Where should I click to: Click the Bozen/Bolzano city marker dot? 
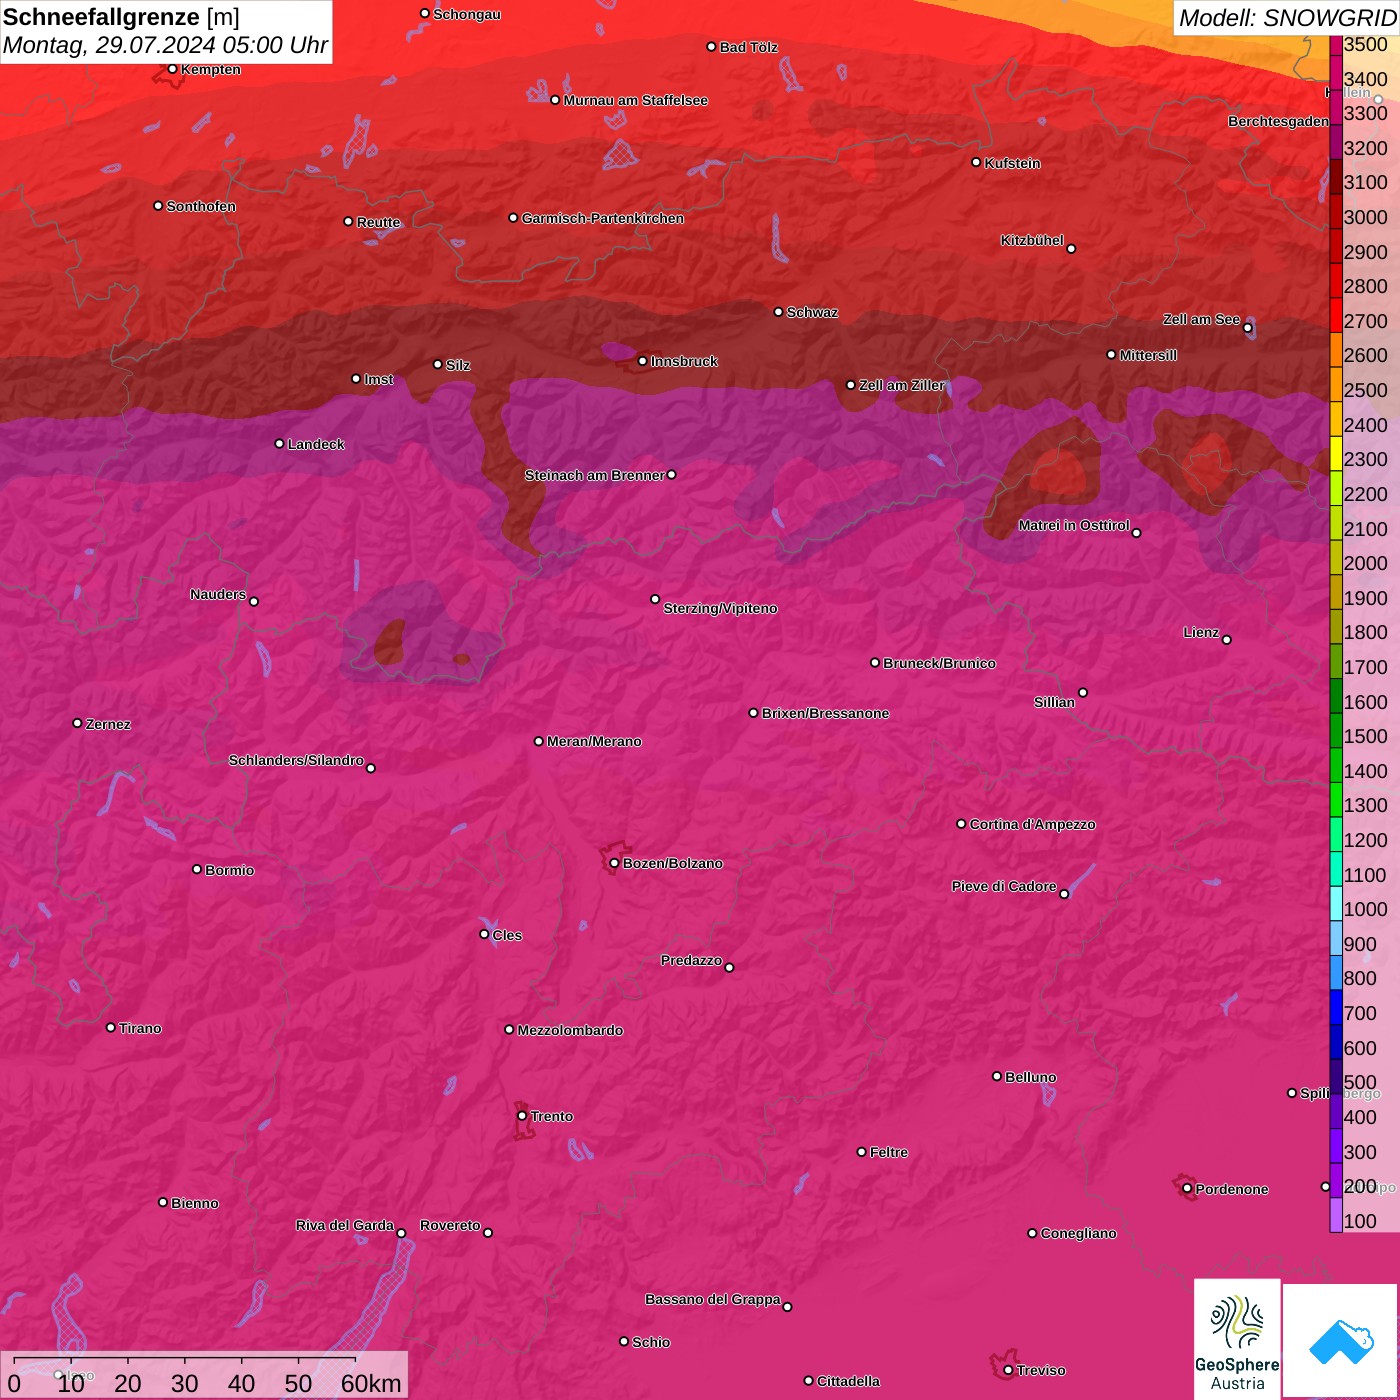(x=614, y=863)
